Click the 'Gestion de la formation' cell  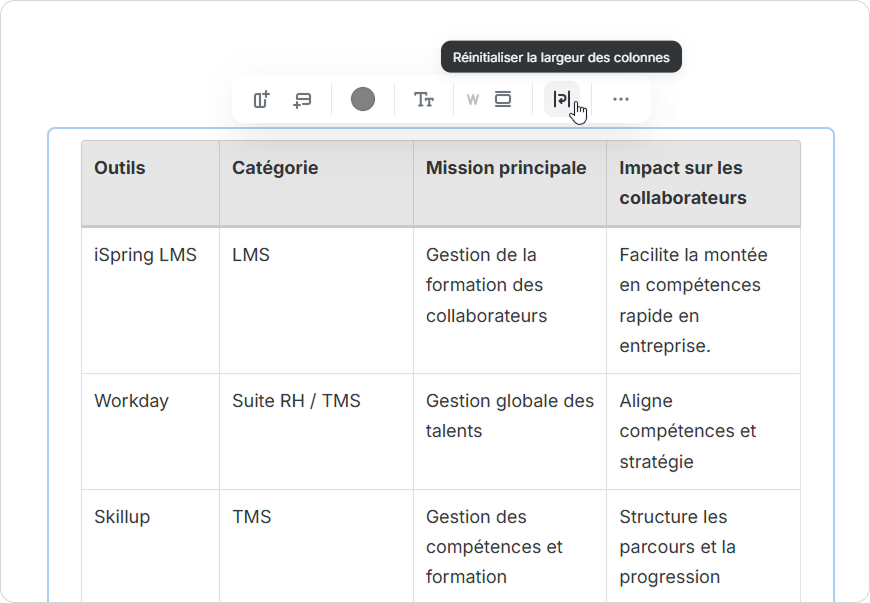[x=486, y=285]
